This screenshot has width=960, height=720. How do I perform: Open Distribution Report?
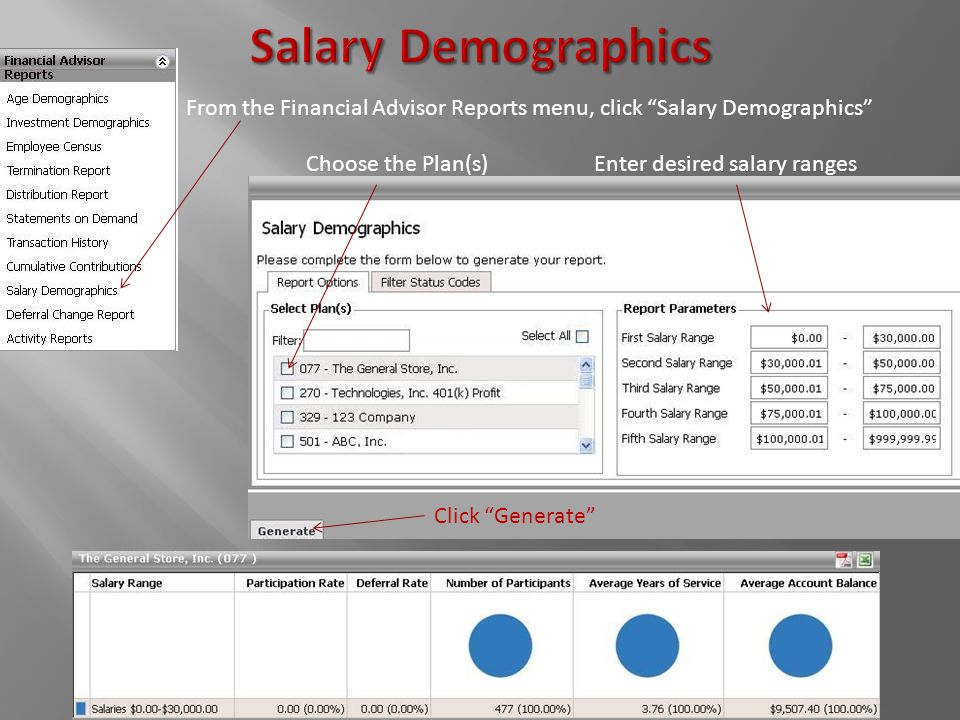click(x=57, y=194)
